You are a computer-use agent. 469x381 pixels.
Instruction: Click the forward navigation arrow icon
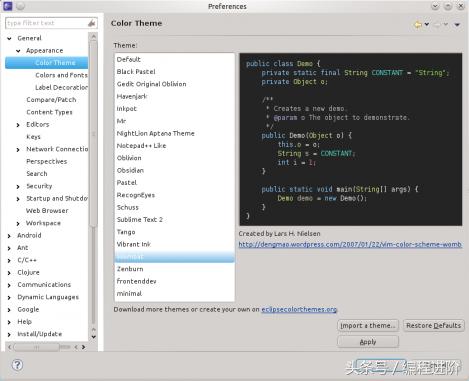[x=437, y=24]
